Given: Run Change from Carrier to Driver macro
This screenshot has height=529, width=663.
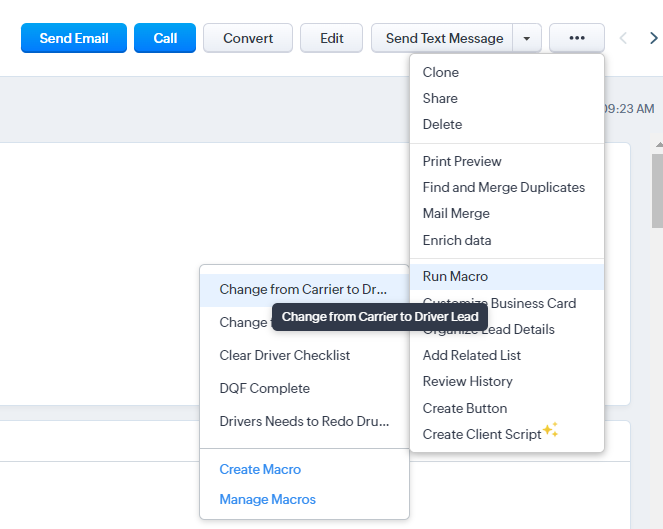Looking at the screenshot, I should click(302, 289).
